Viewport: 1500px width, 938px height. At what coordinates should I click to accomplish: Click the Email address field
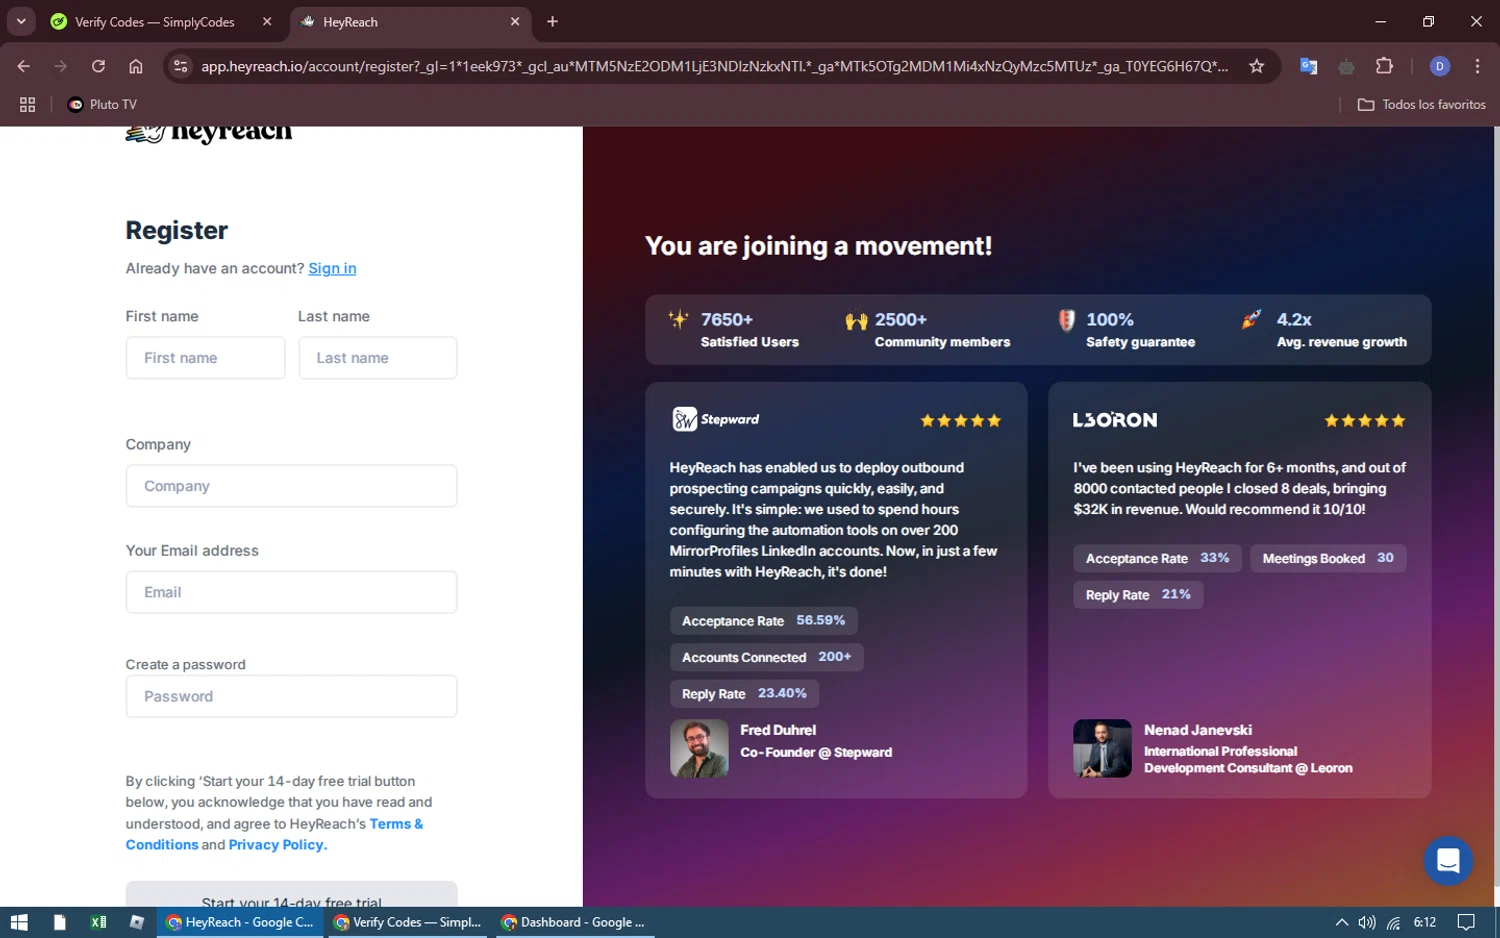(291, 592)
